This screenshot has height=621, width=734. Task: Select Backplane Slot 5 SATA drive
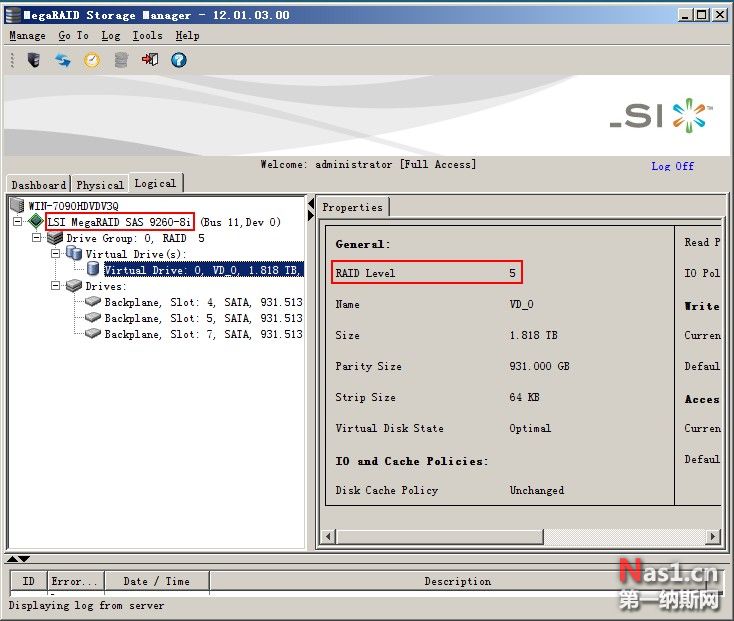tap(203, 318)
